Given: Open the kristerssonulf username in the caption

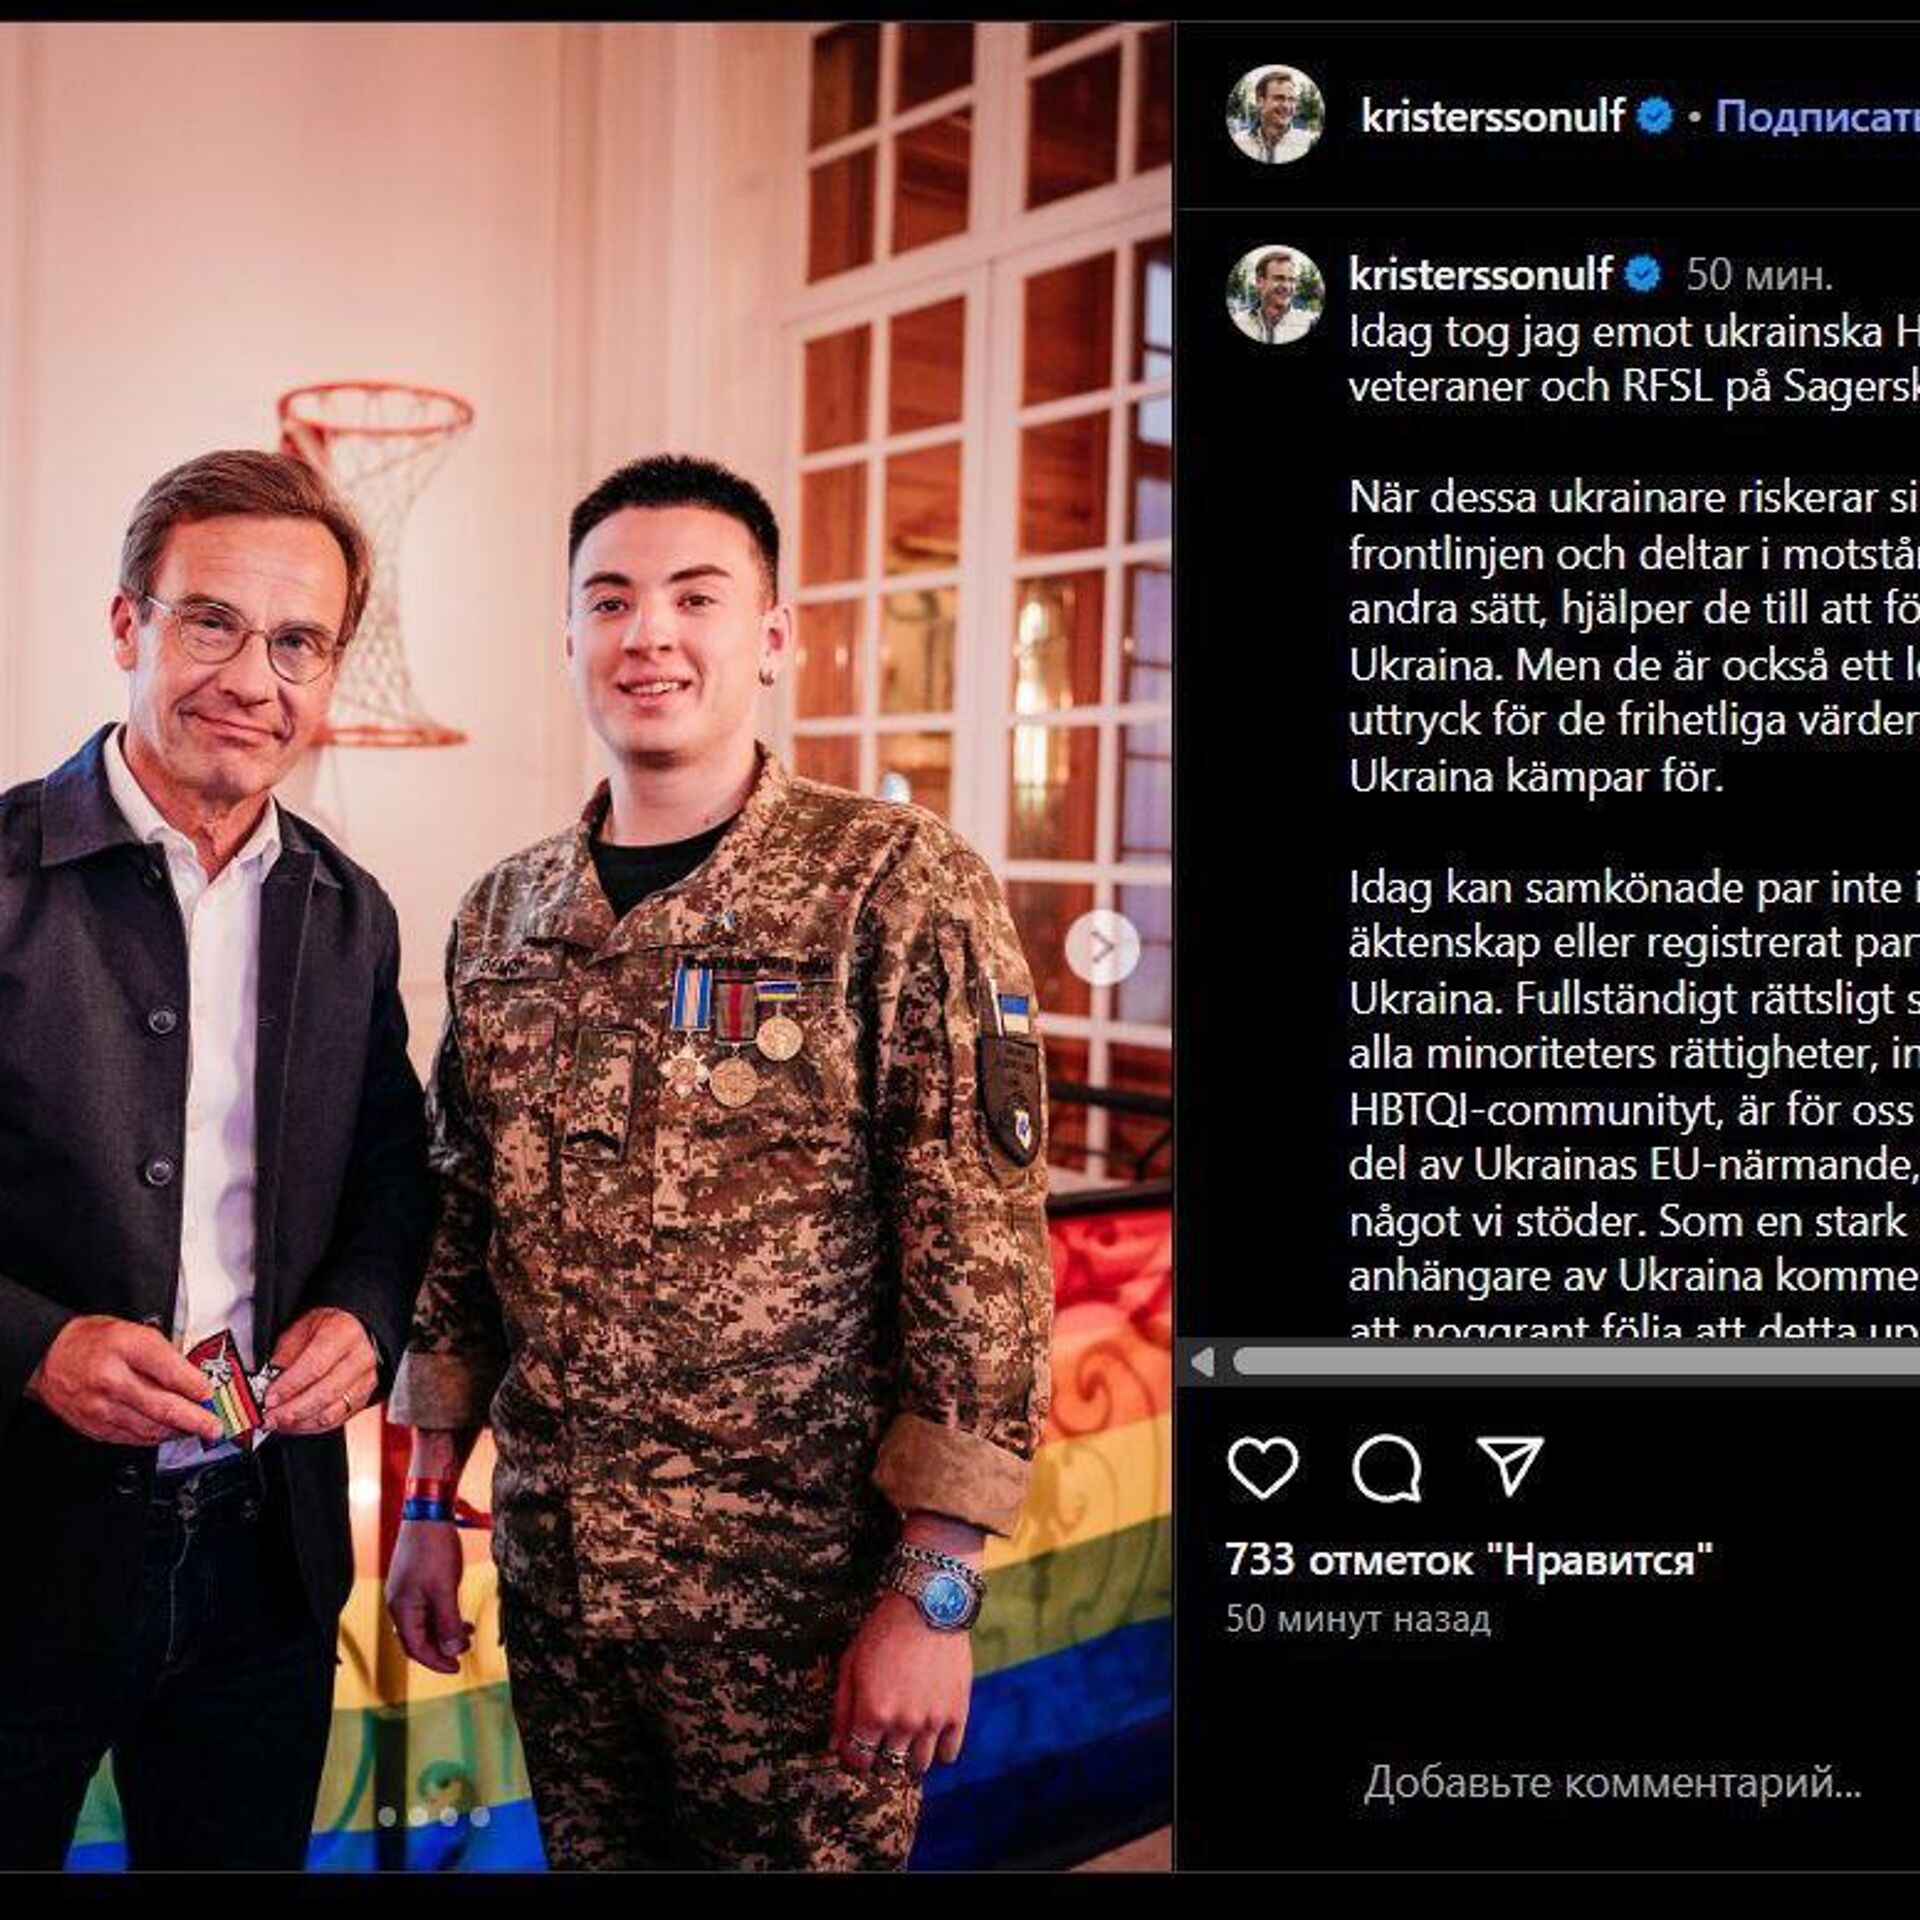Looking at the screenshot, I should click(1480, 274).
